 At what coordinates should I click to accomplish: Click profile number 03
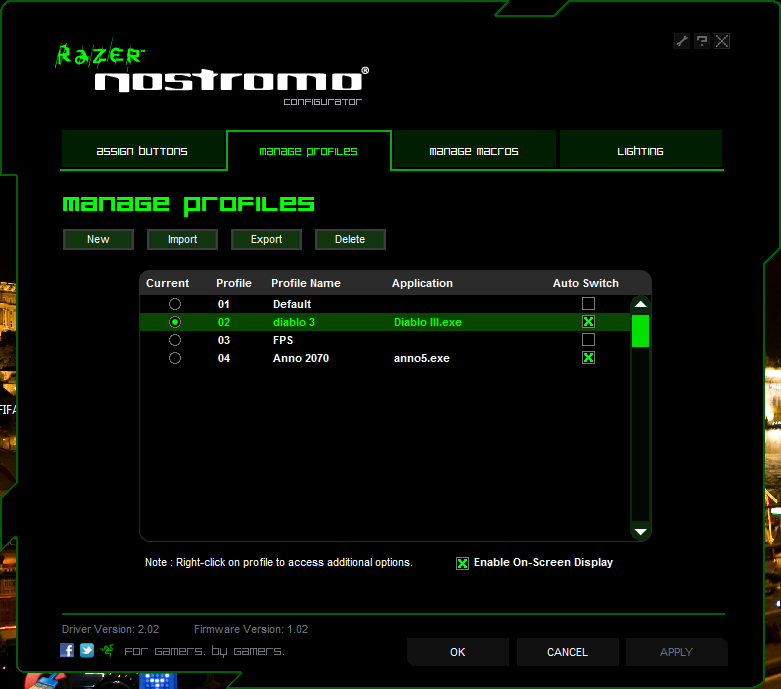click(x=224, y=340)
